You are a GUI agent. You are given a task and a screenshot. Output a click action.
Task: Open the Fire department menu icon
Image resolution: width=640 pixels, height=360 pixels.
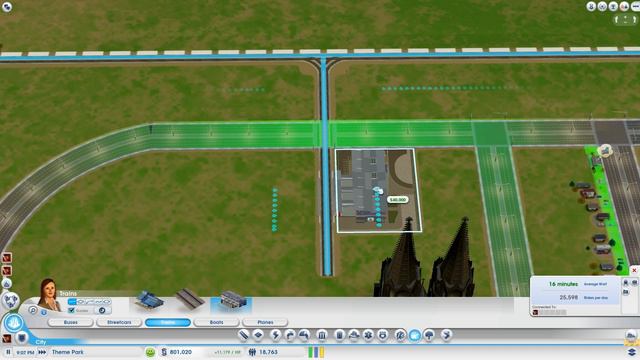[353, 335]
